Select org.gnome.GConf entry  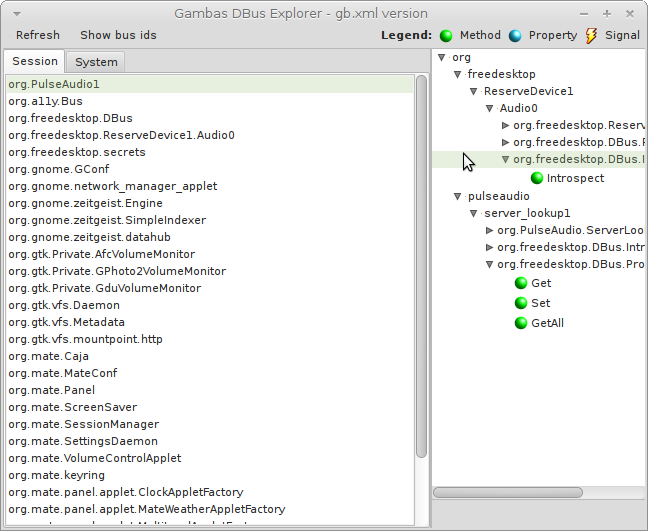tap(210, 169)
